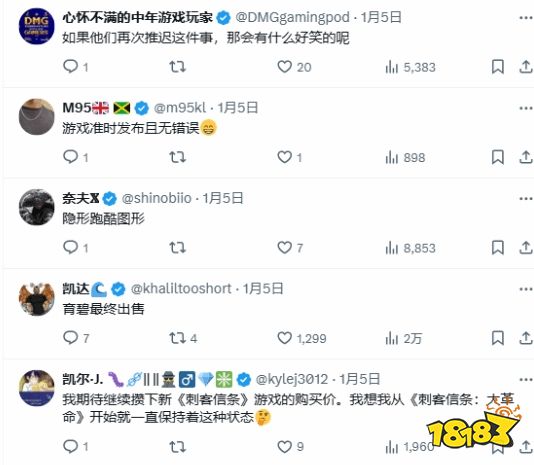Open the @khaliltooshort profile handle
Screen dimensions: 534x465
(x=181, y=289)
